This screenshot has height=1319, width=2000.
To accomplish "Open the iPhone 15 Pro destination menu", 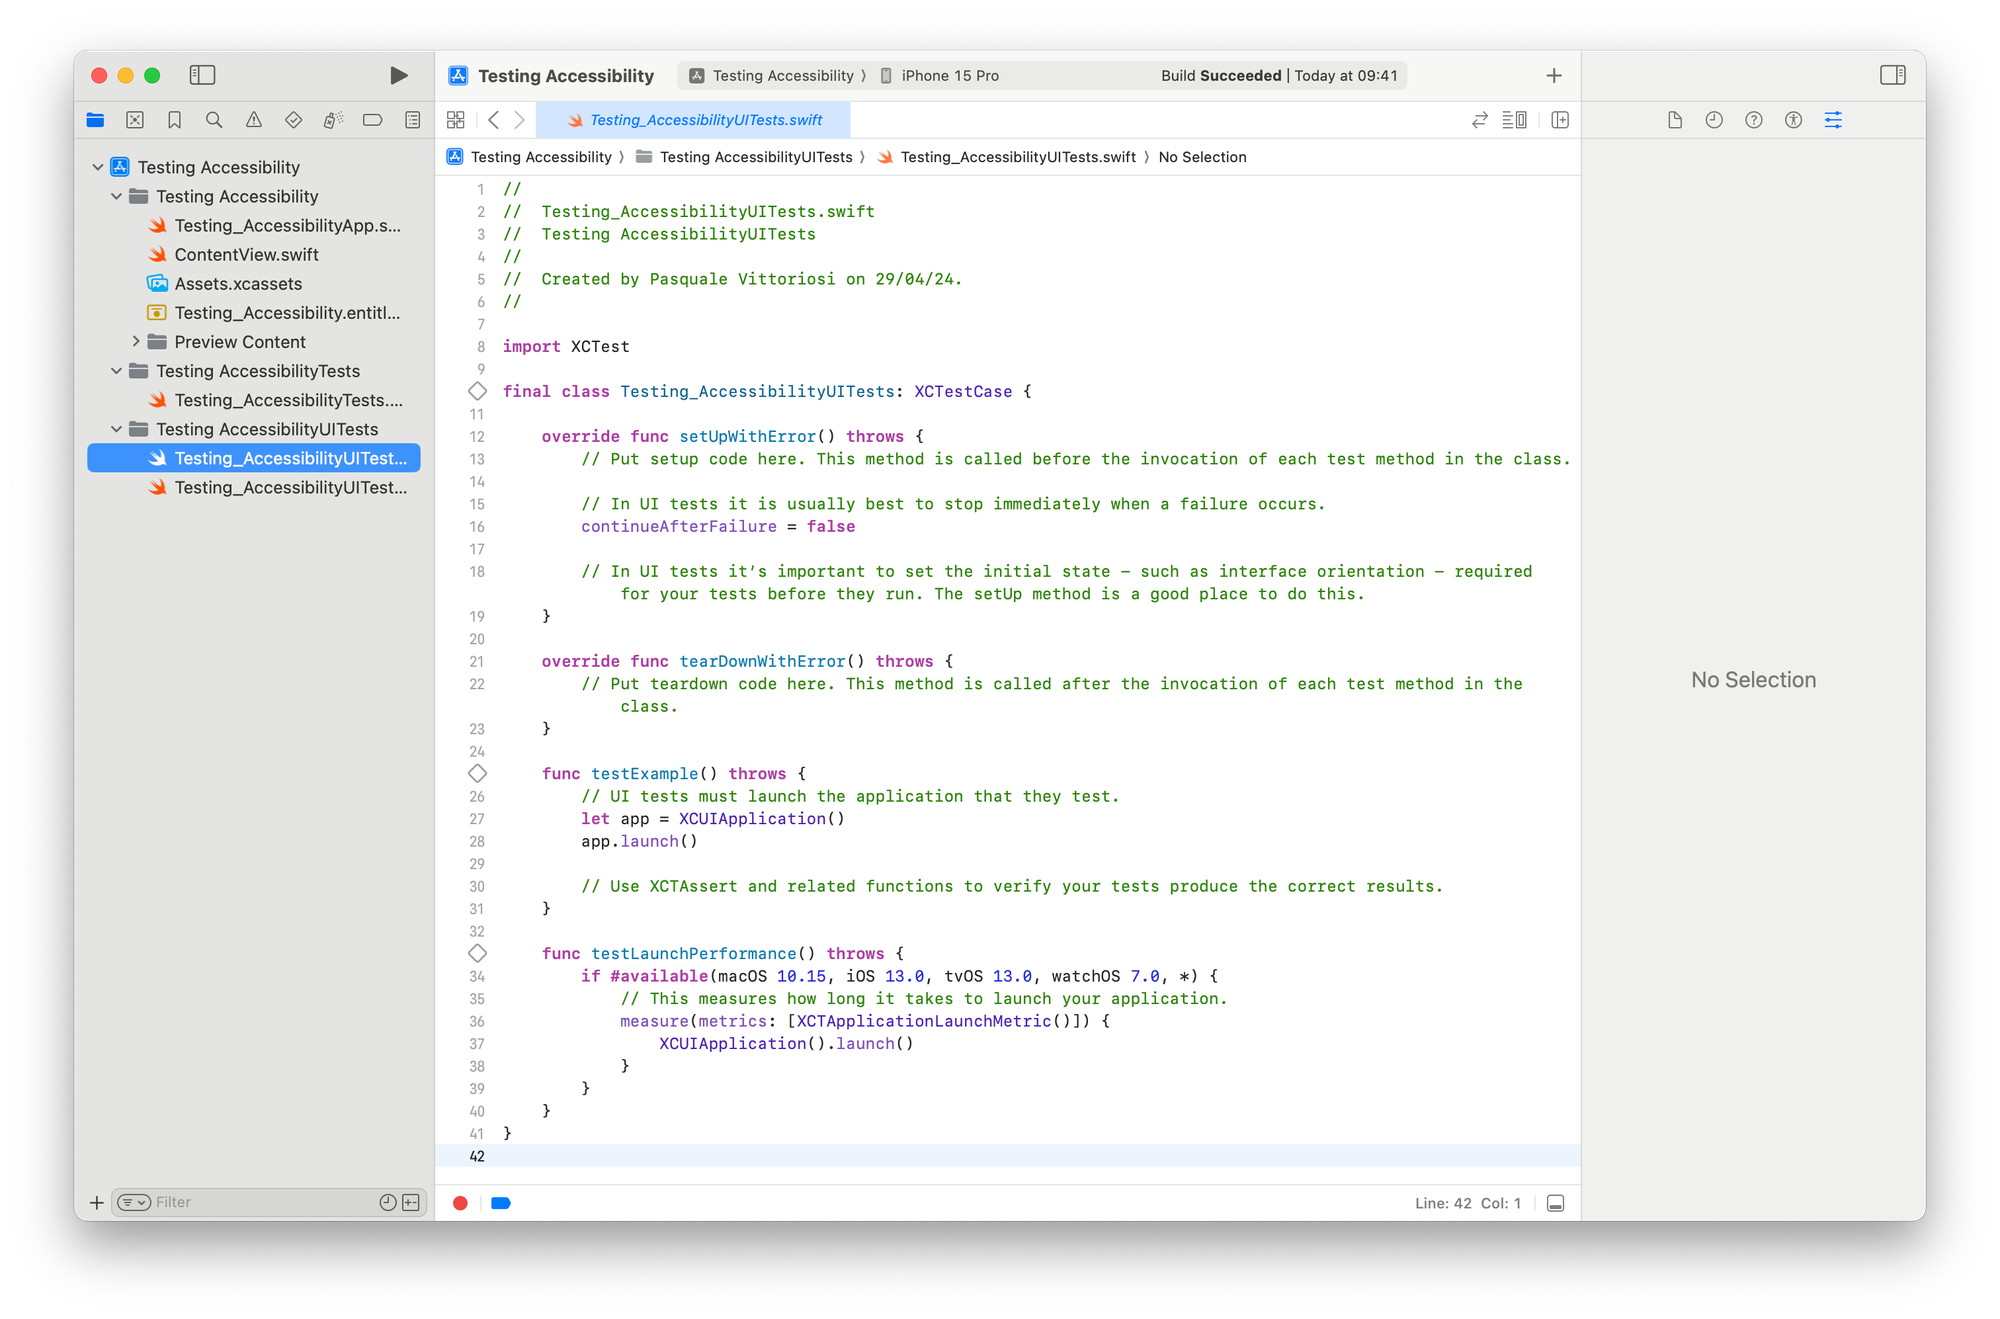I will point(940,75).
